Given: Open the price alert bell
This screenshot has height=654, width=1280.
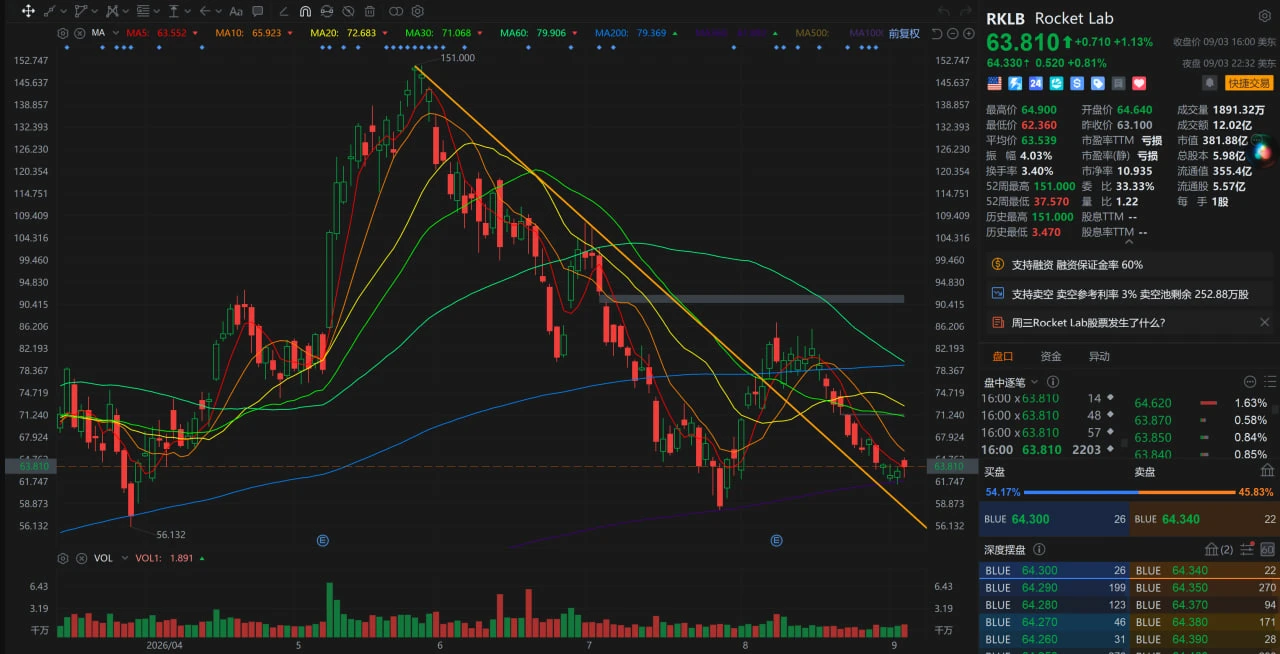Looking at the screenshot, I should 1210,83.
